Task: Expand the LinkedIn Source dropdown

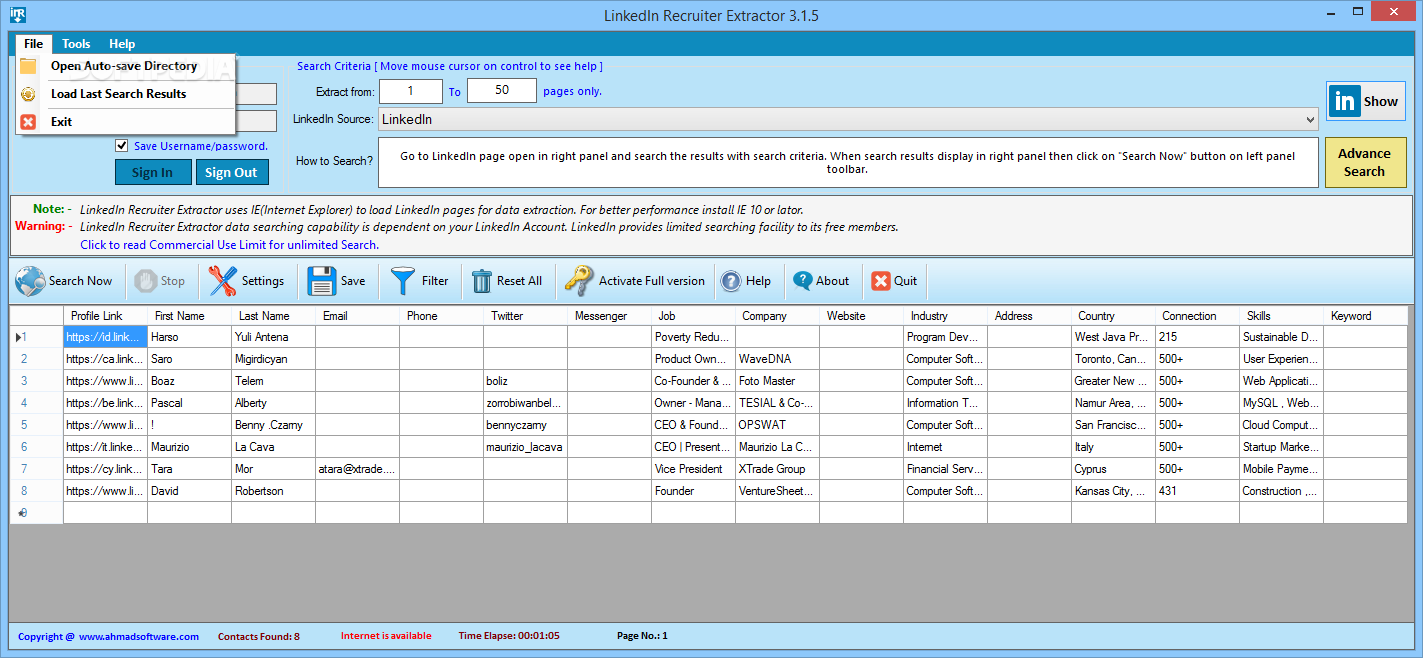Action: pos(1310,120)
